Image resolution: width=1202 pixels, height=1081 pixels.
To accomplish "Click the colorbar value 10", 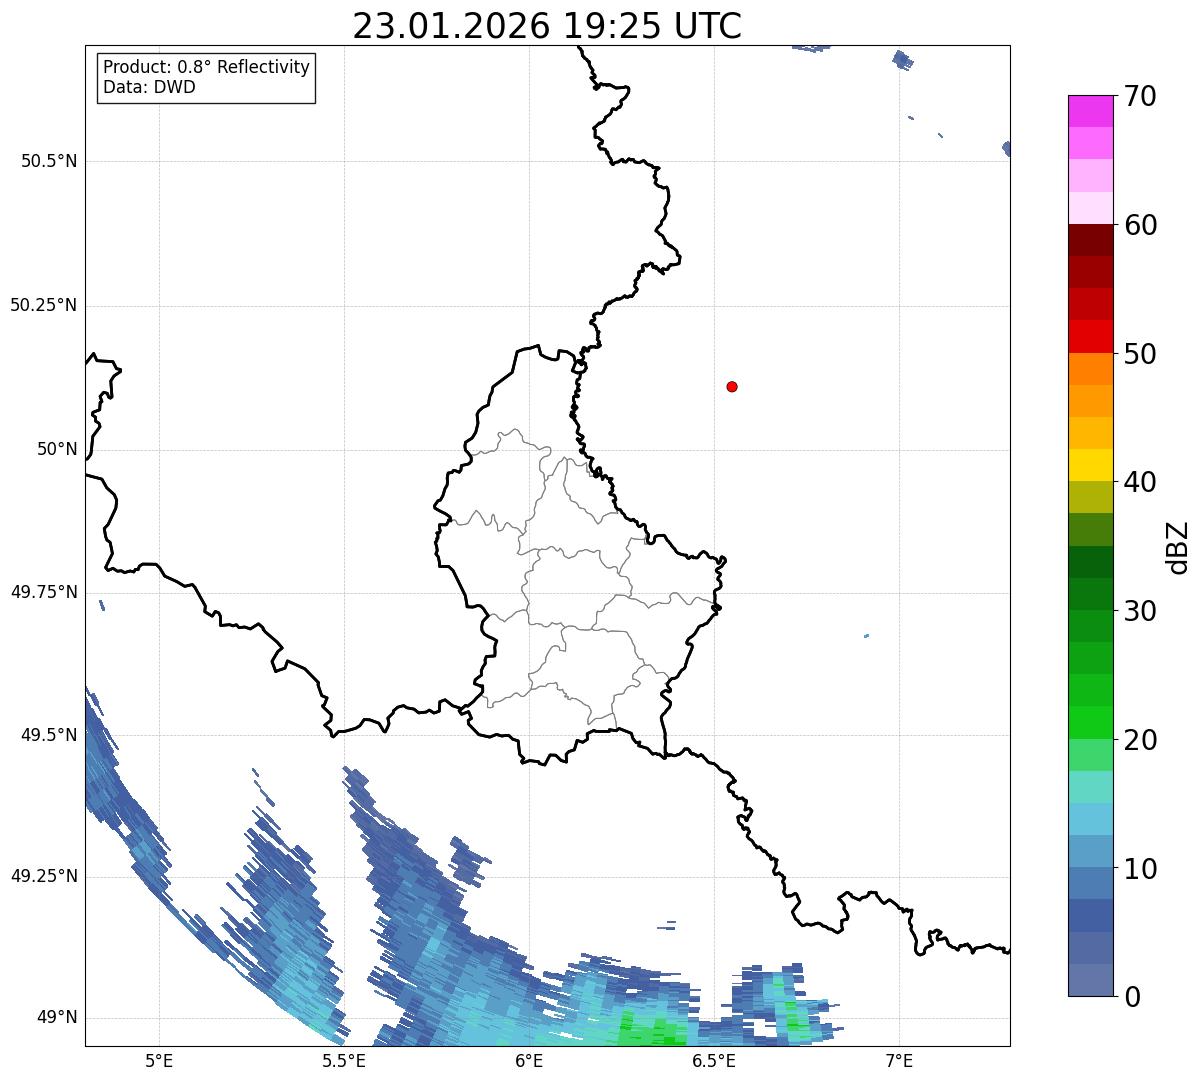I will (x=1141, y=869).
